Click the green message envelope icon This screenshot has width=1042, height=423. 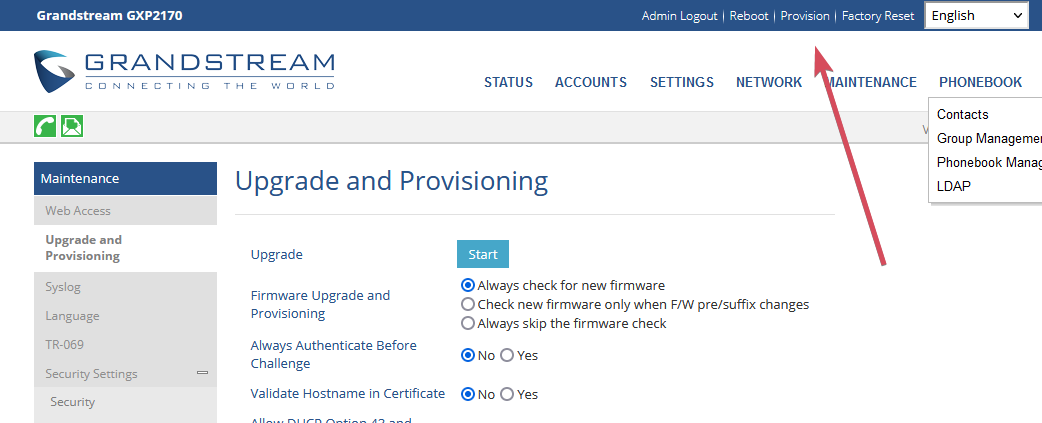[72, 126]
